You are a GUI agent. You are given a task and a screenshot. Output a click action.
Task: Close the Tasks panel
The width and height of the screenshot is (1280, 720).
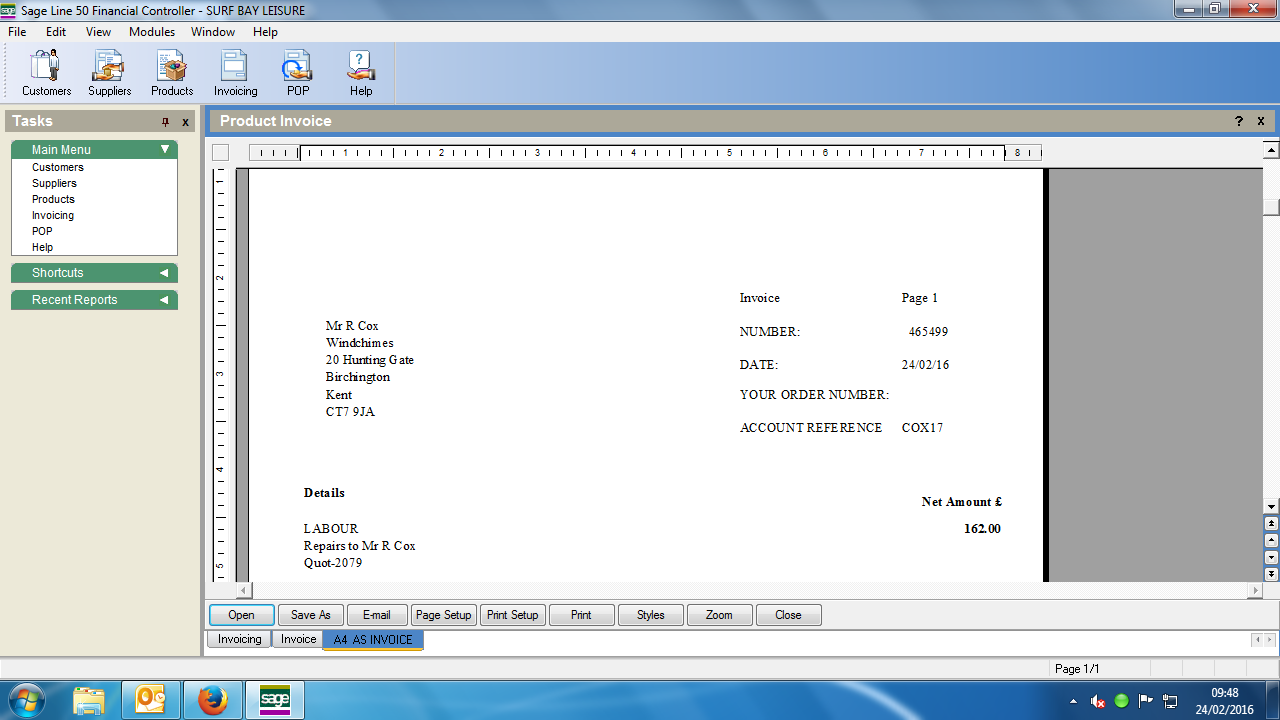pos(185,122)
